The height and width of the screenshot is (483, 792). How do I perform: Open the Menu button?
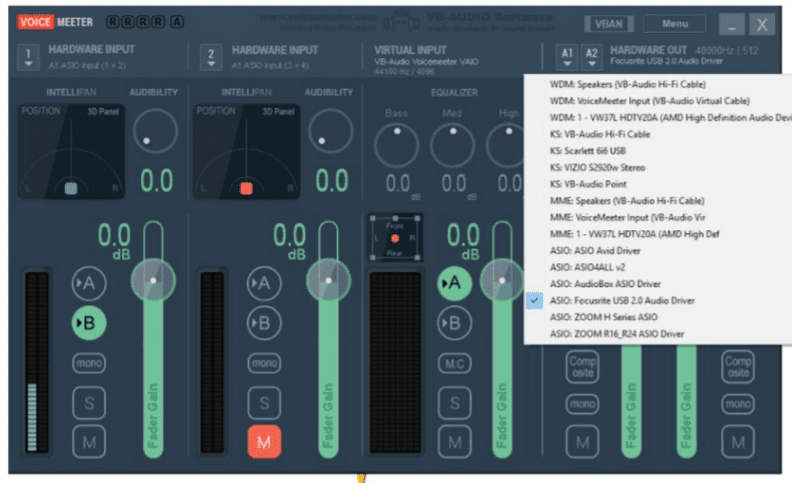coord(675,23)
